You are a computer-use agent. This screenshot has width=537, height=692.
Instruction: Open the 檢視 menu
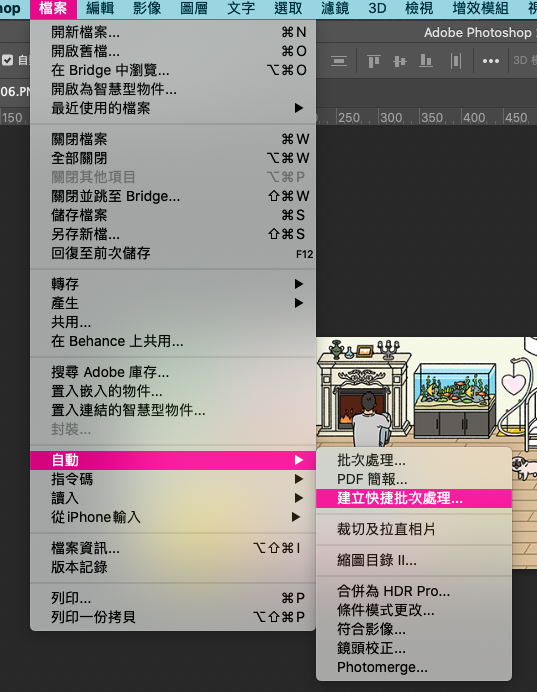(x=419, y=8)
